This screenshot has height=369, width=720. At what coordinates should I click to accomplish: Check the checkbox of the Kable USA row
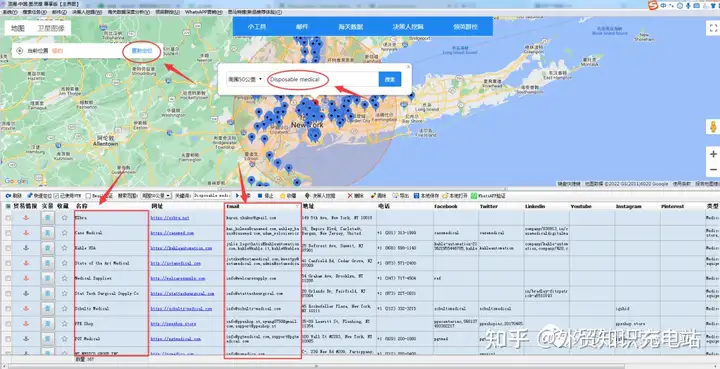point(8,248)
